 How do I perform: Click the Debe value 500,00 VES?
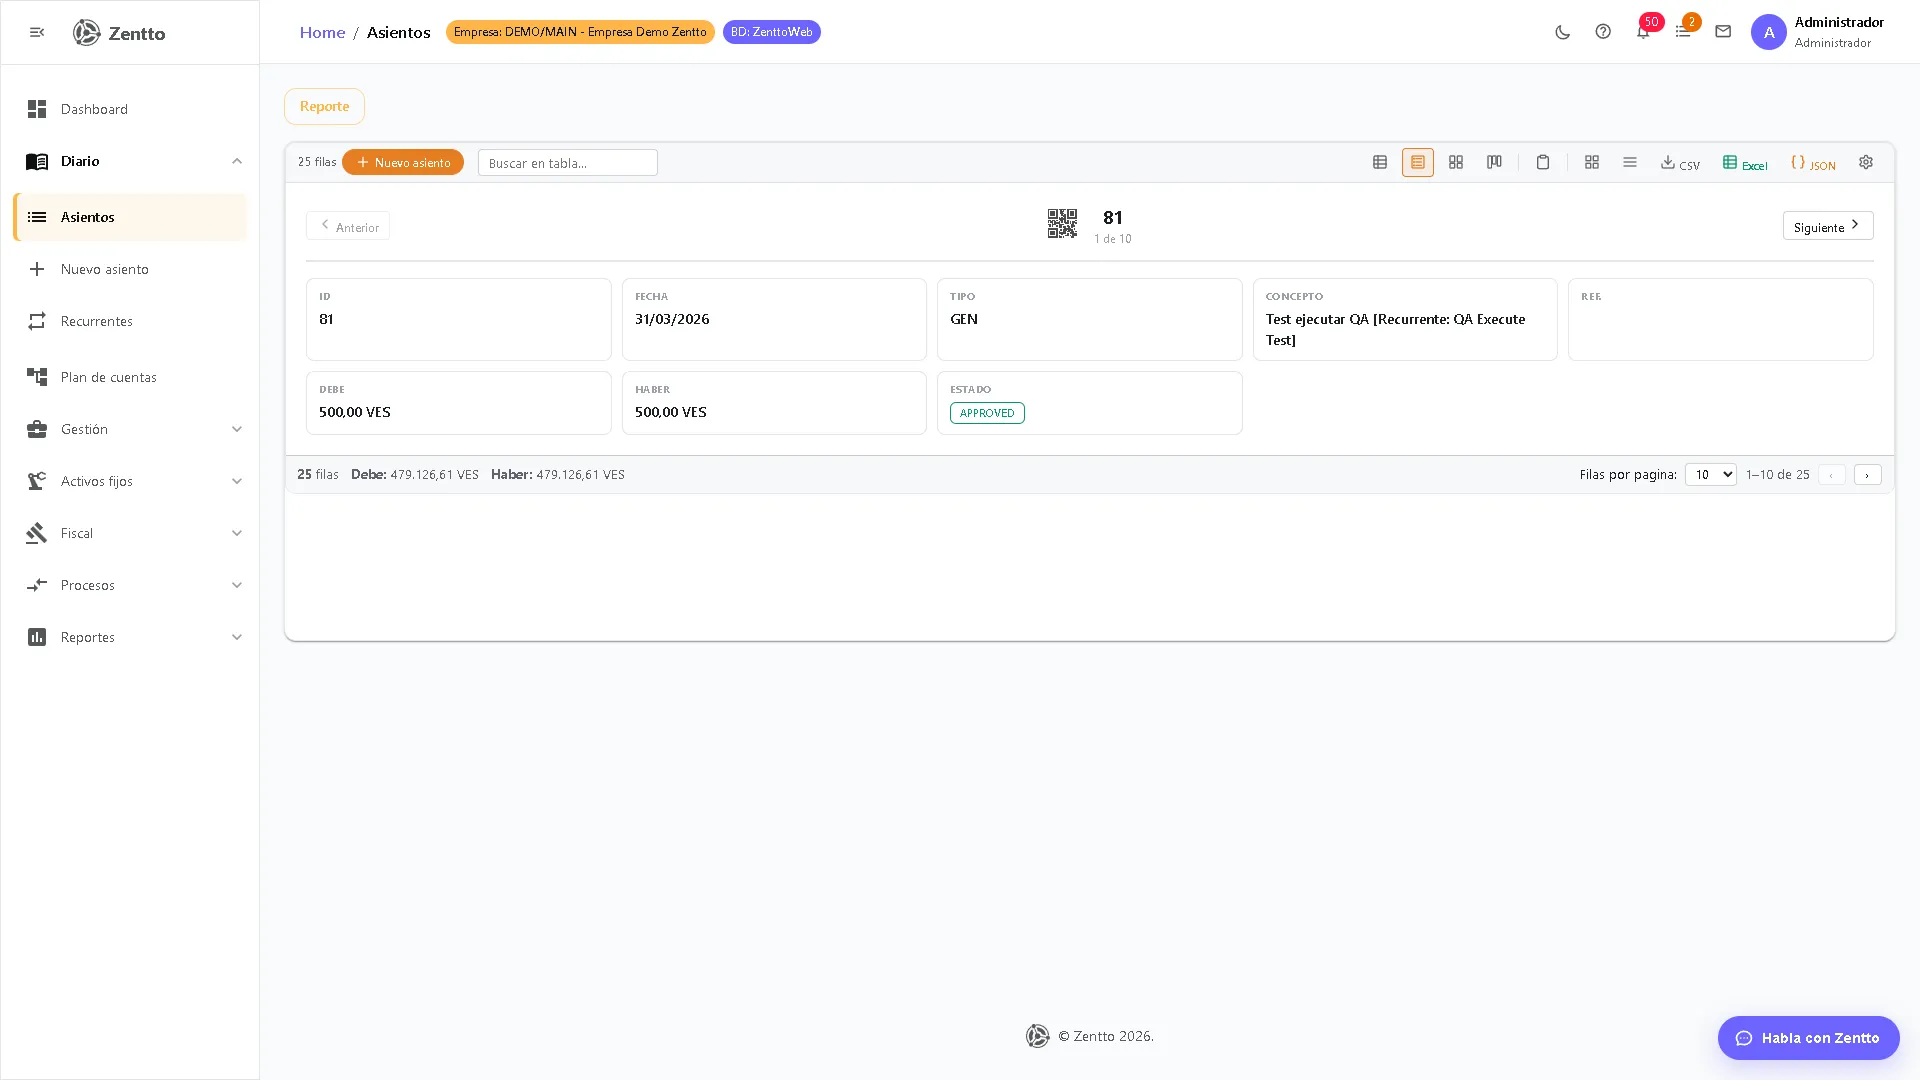click(x=355, y=412)
